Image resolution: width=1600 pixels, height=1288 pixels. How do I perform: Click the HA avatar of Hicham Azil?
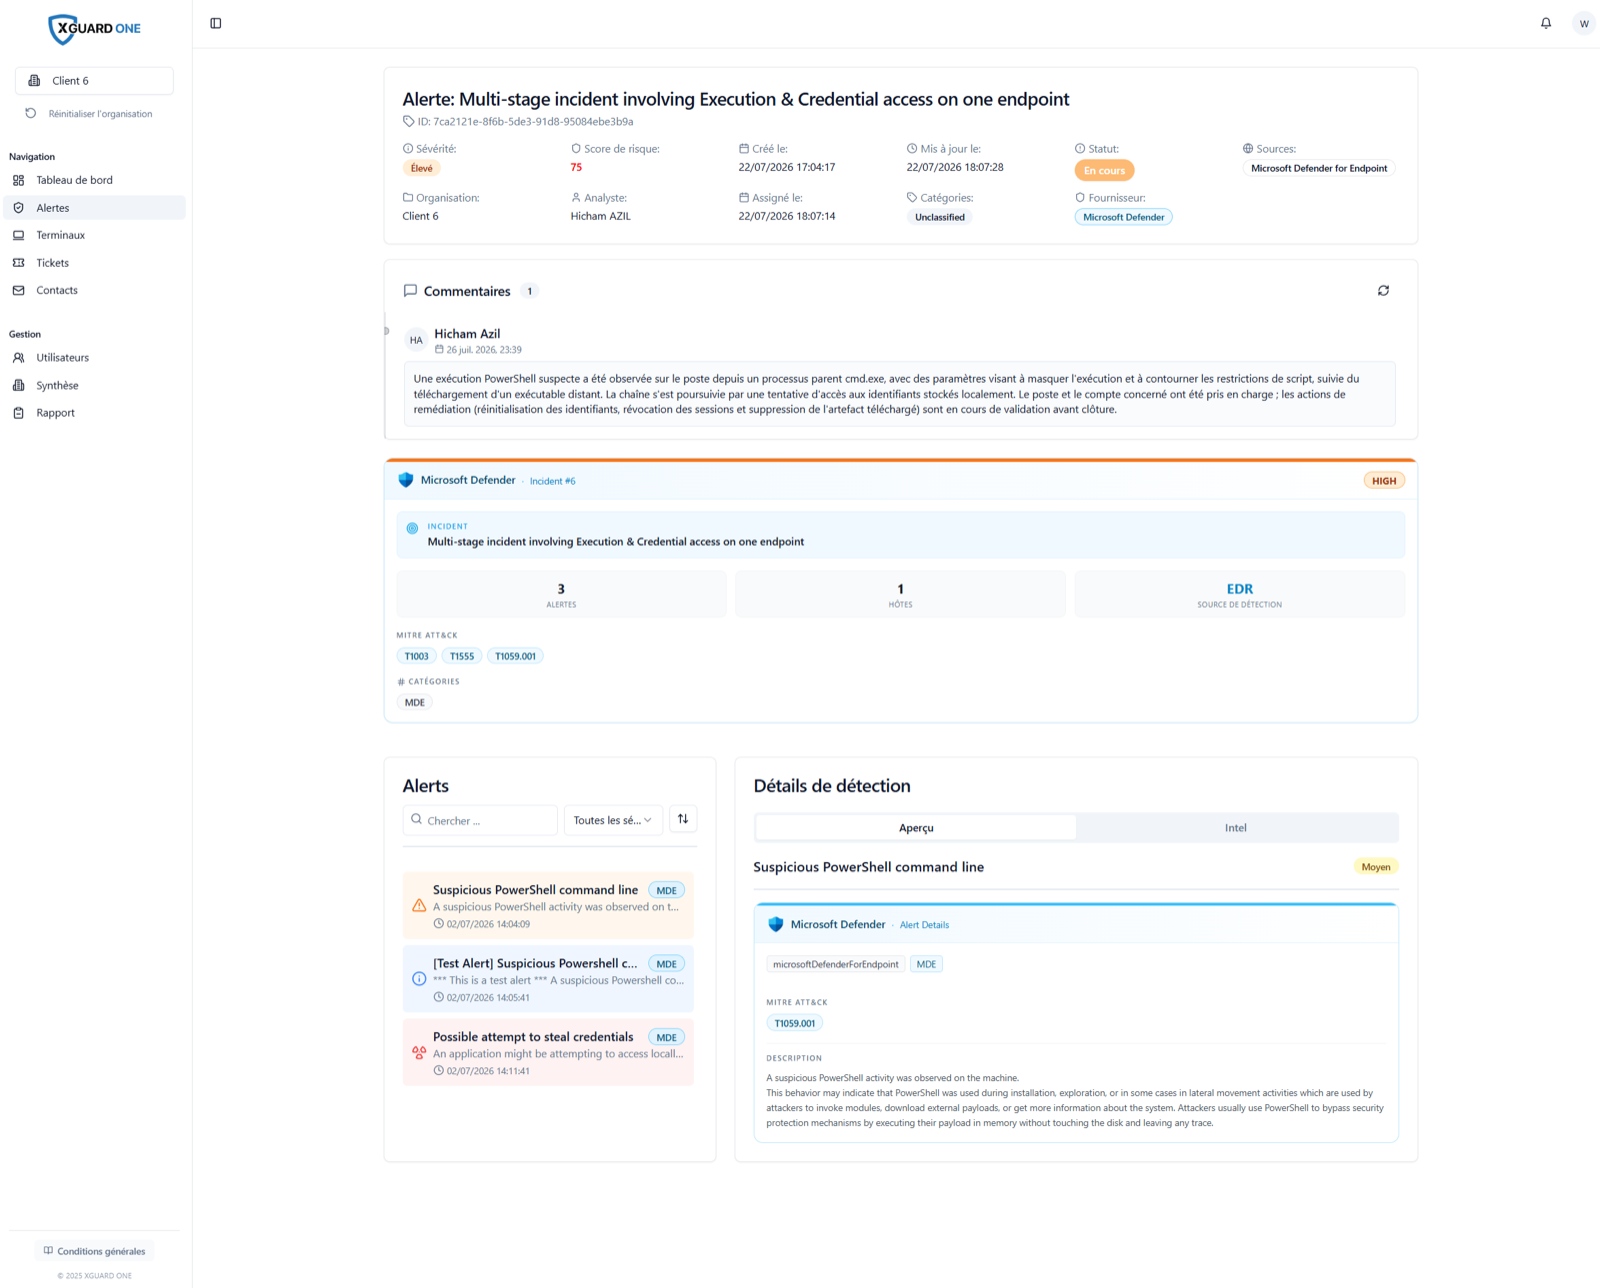416,340
